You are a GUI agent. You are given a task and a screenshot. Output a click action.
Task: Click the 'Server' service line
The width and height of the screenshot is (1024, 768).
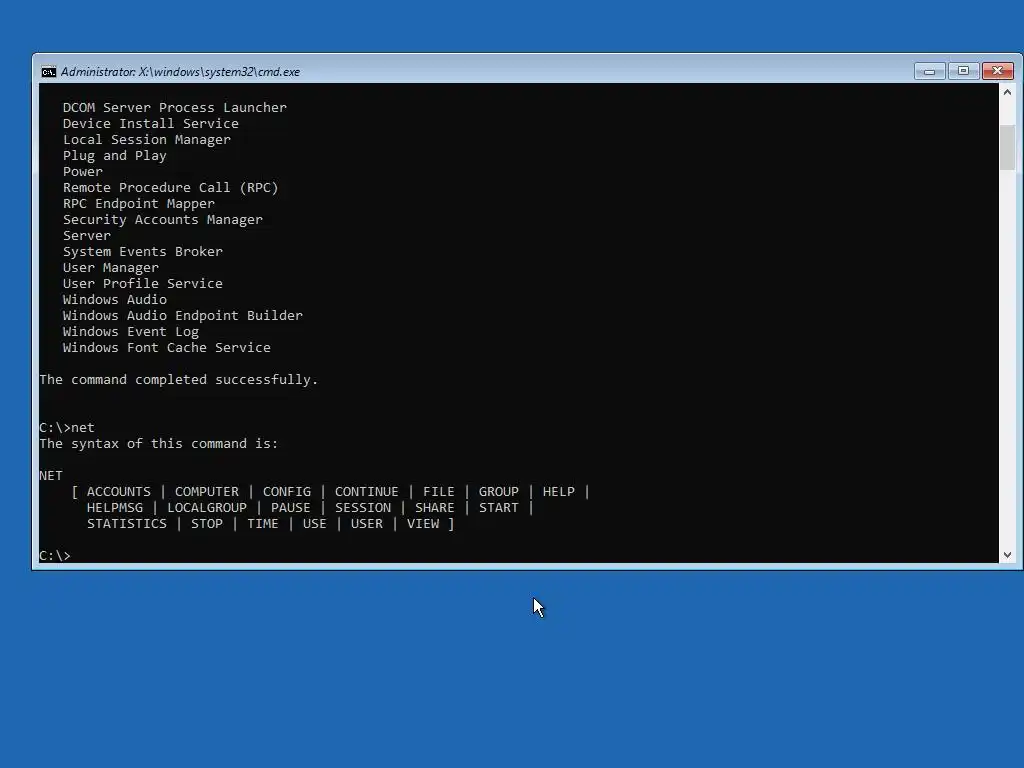tap(86, 236)
